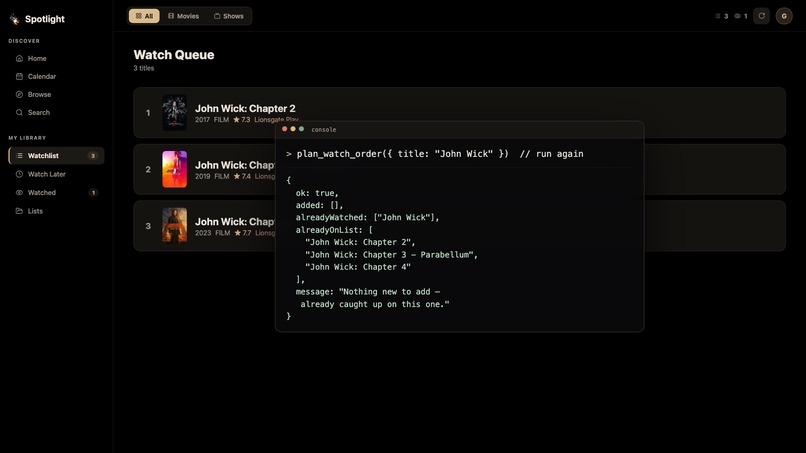Click the refresh button in the top bar
806x453 pixels.
point(761,16)
